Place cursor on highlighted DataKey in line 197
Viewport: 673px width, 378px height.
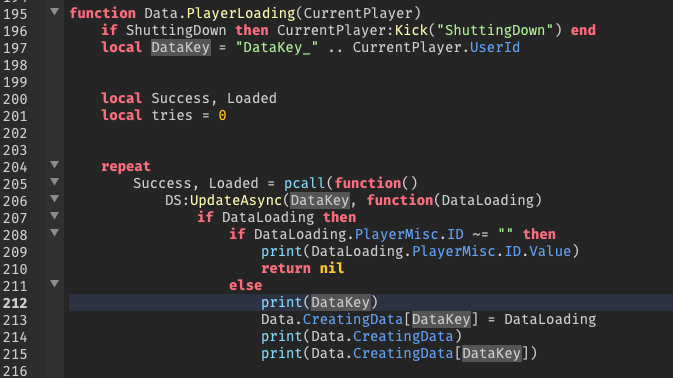181,47
